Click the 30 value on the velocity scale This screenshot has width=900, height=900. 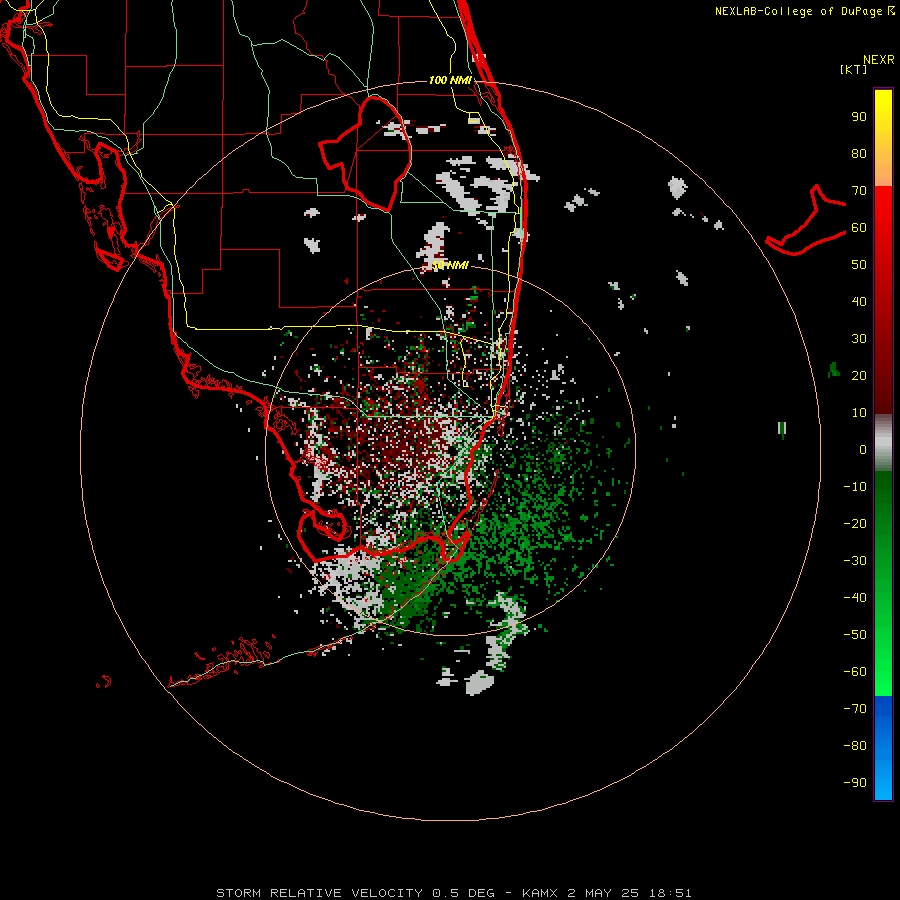[x=859, y=339]
